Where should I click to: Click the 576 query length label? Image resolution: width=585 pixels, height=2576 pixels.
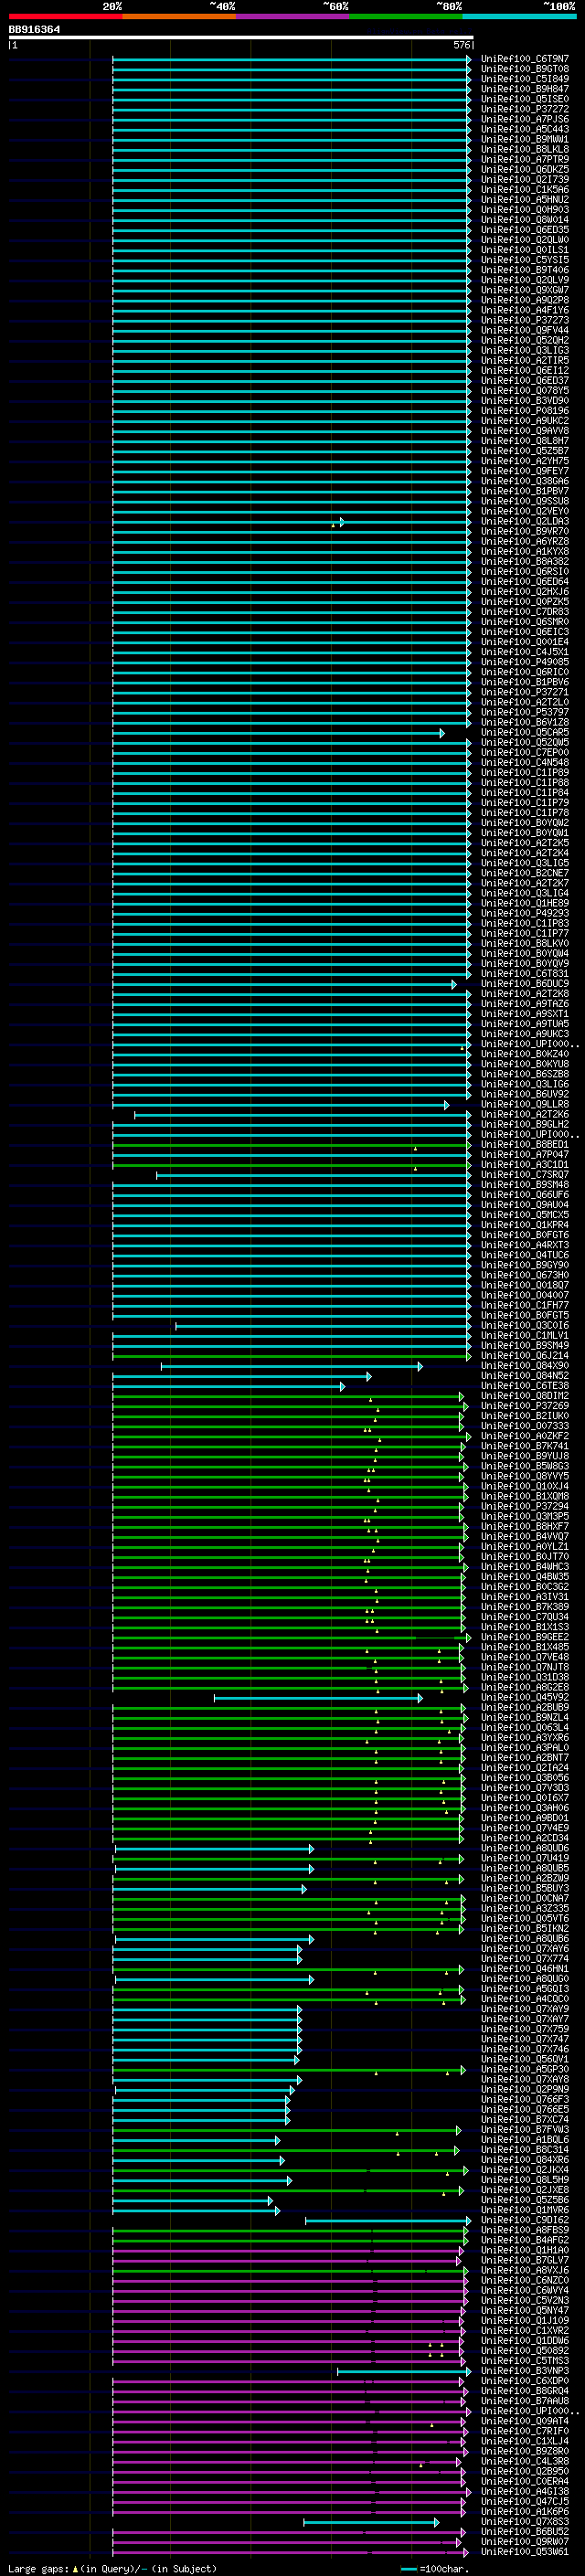coord(462,45)
